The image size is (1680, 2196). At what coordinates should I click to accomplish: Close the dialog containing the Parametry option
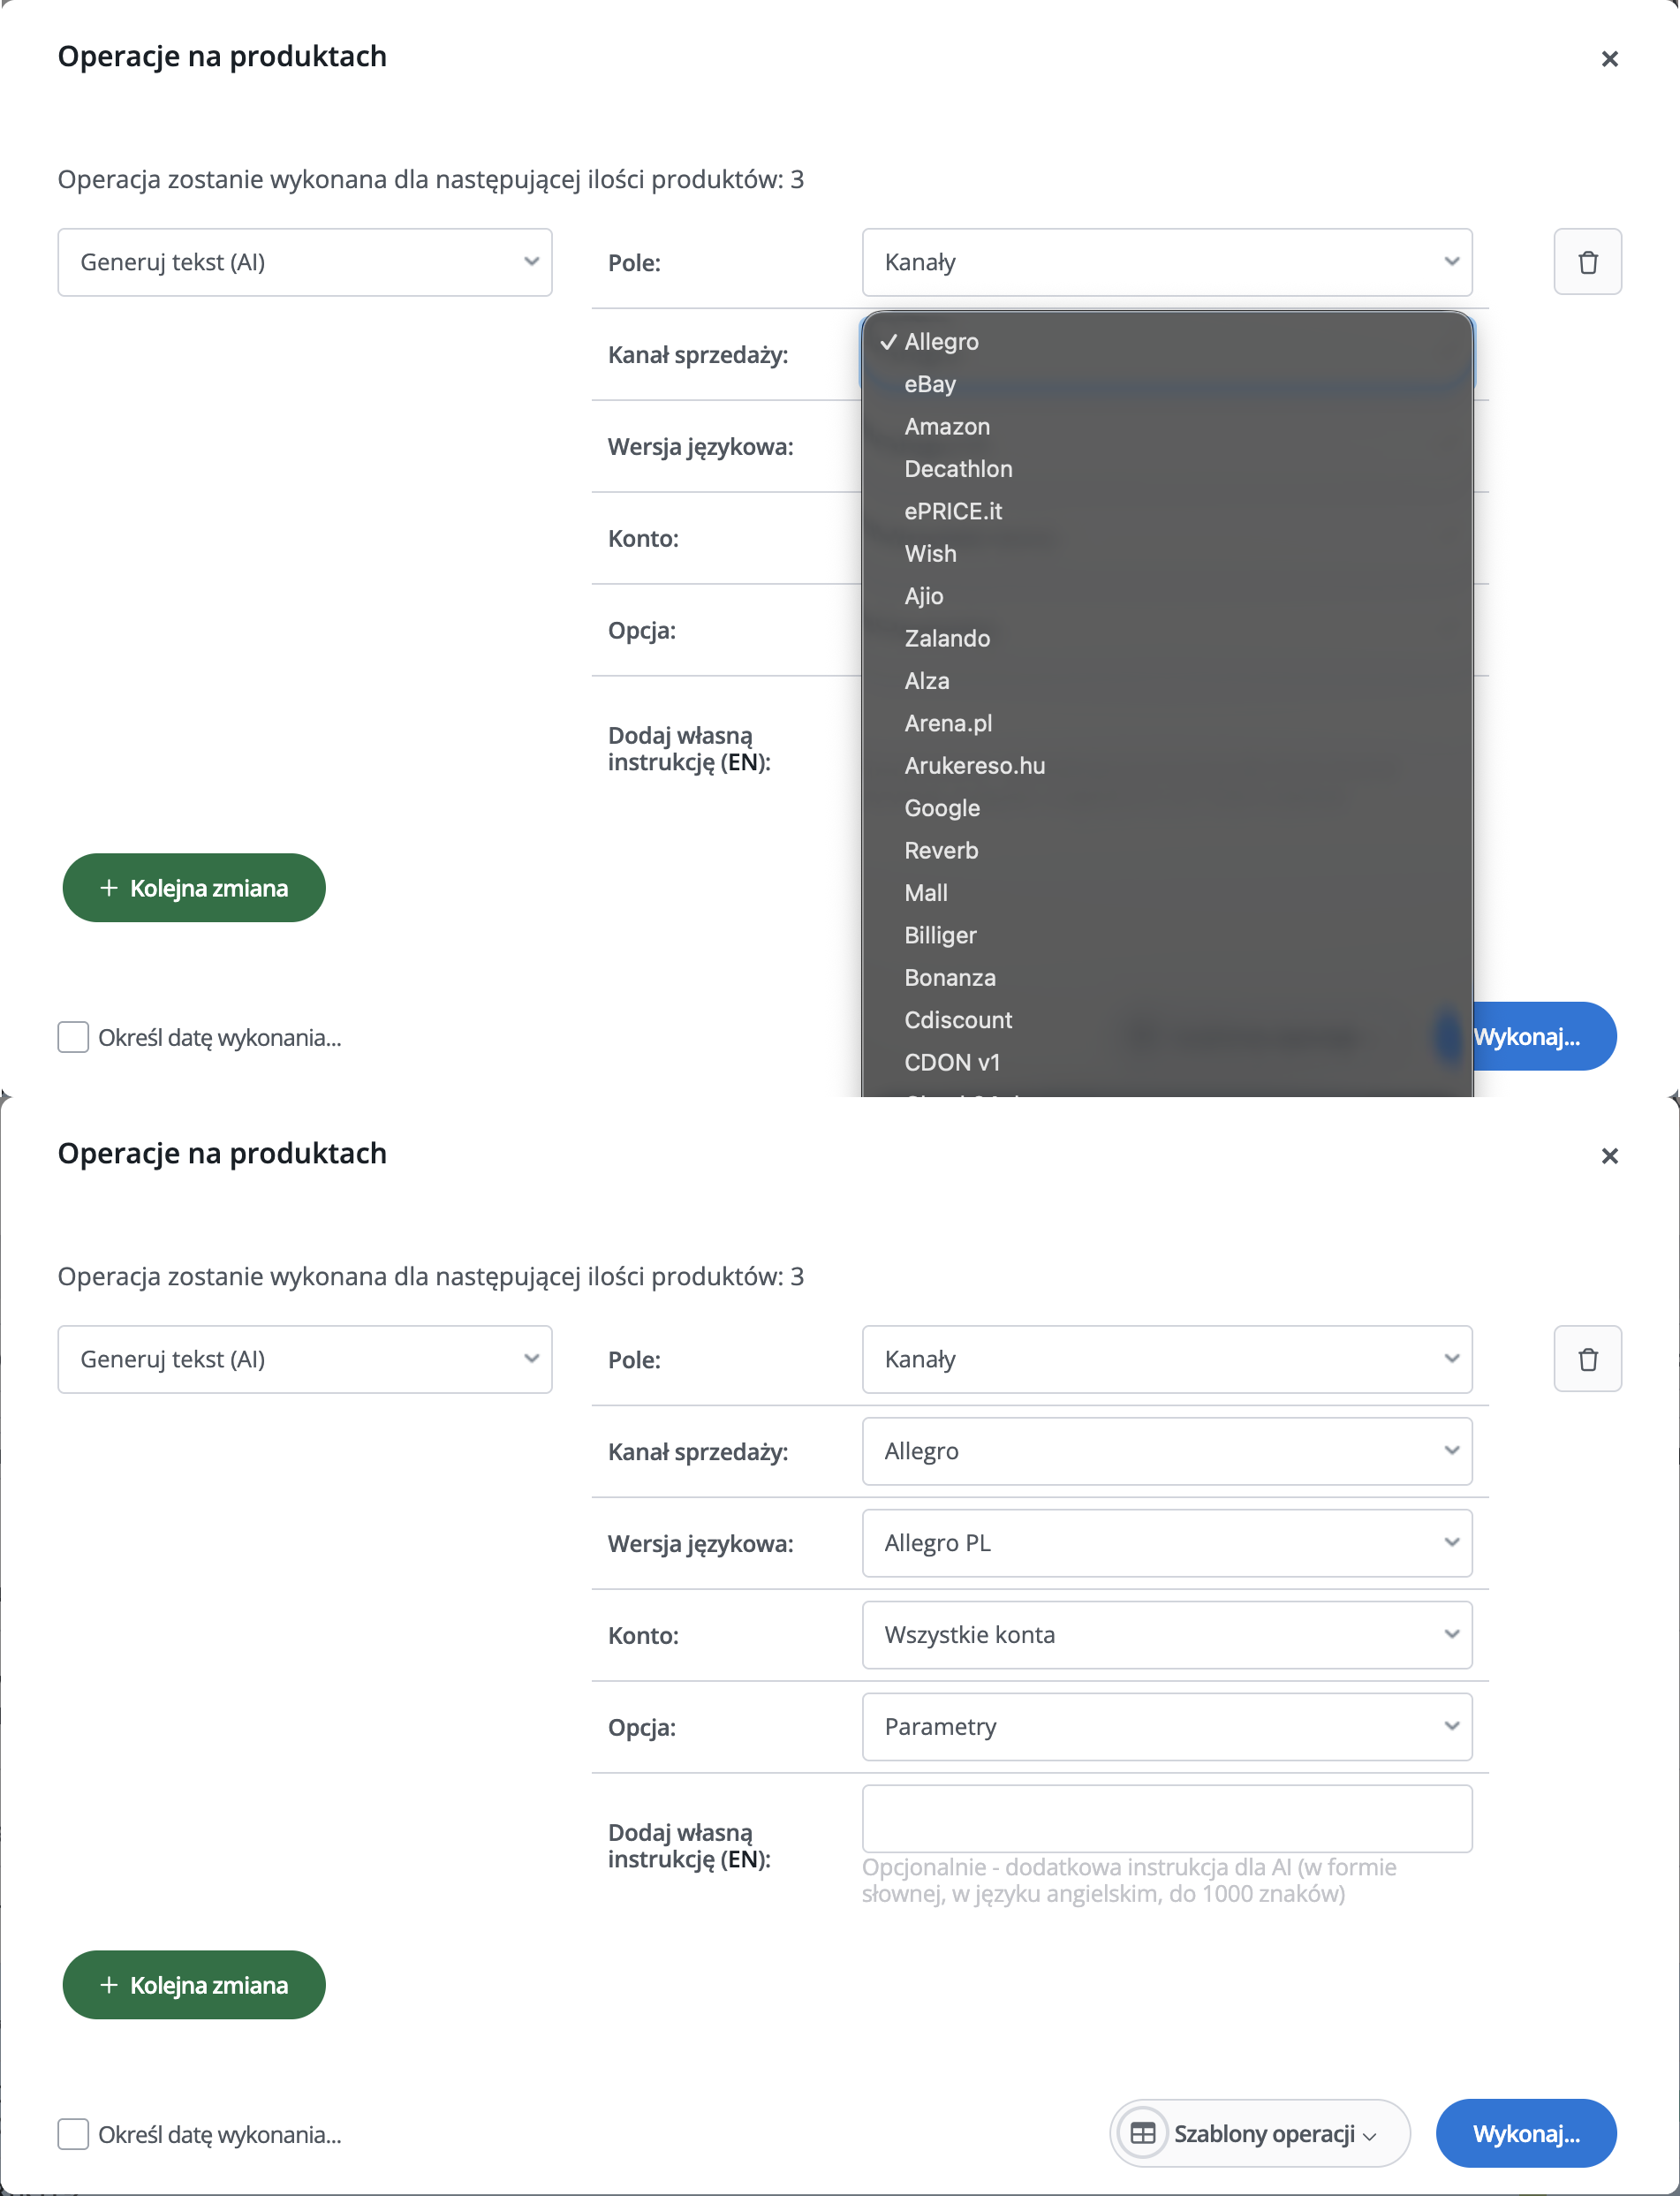click(1609, 1156)
